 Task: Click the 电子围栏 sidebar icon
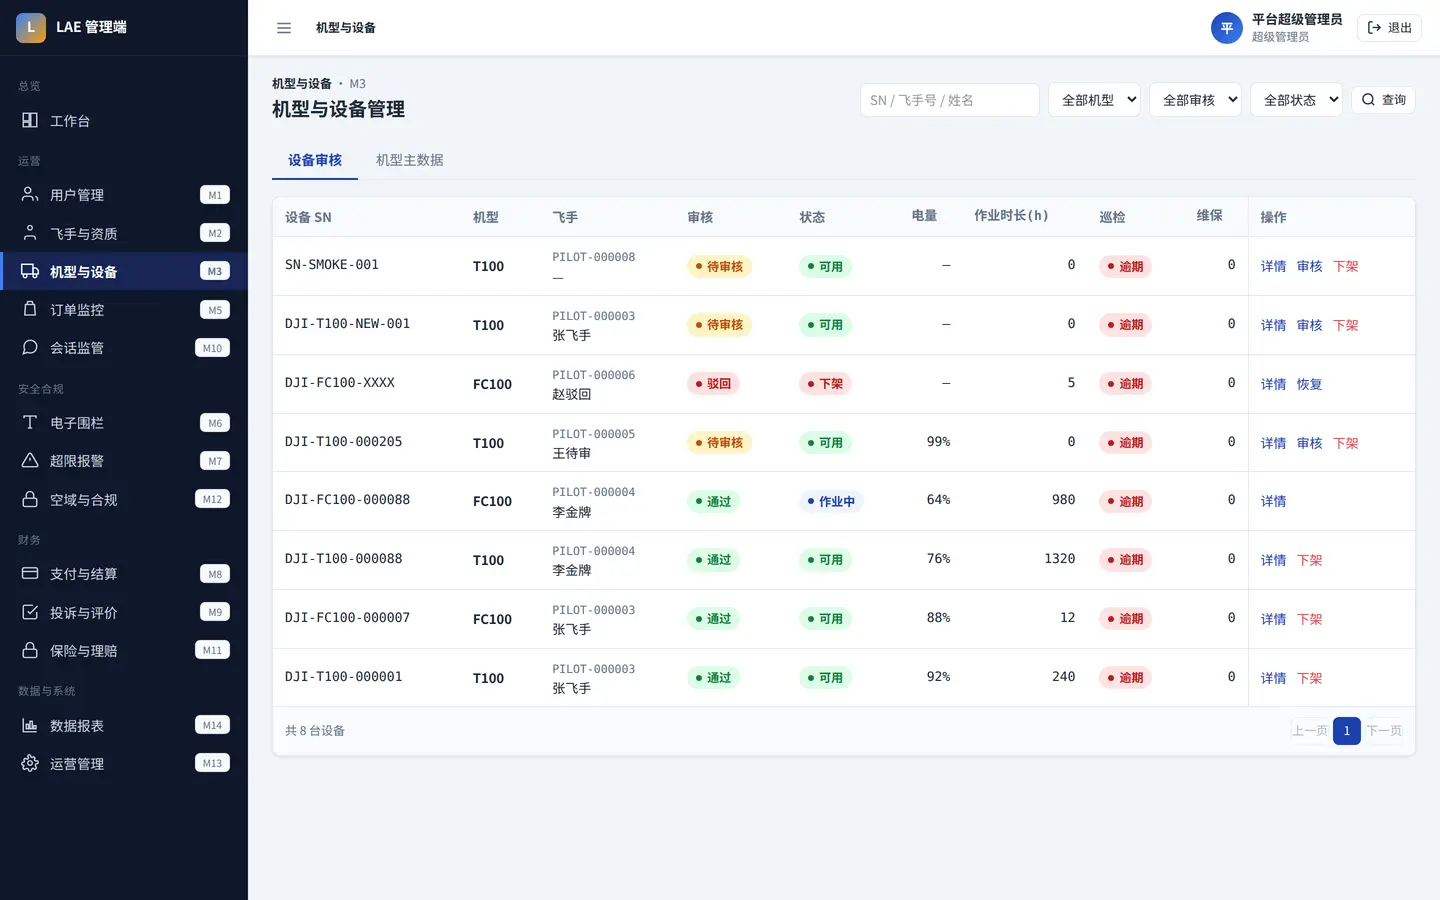[30, 422]
